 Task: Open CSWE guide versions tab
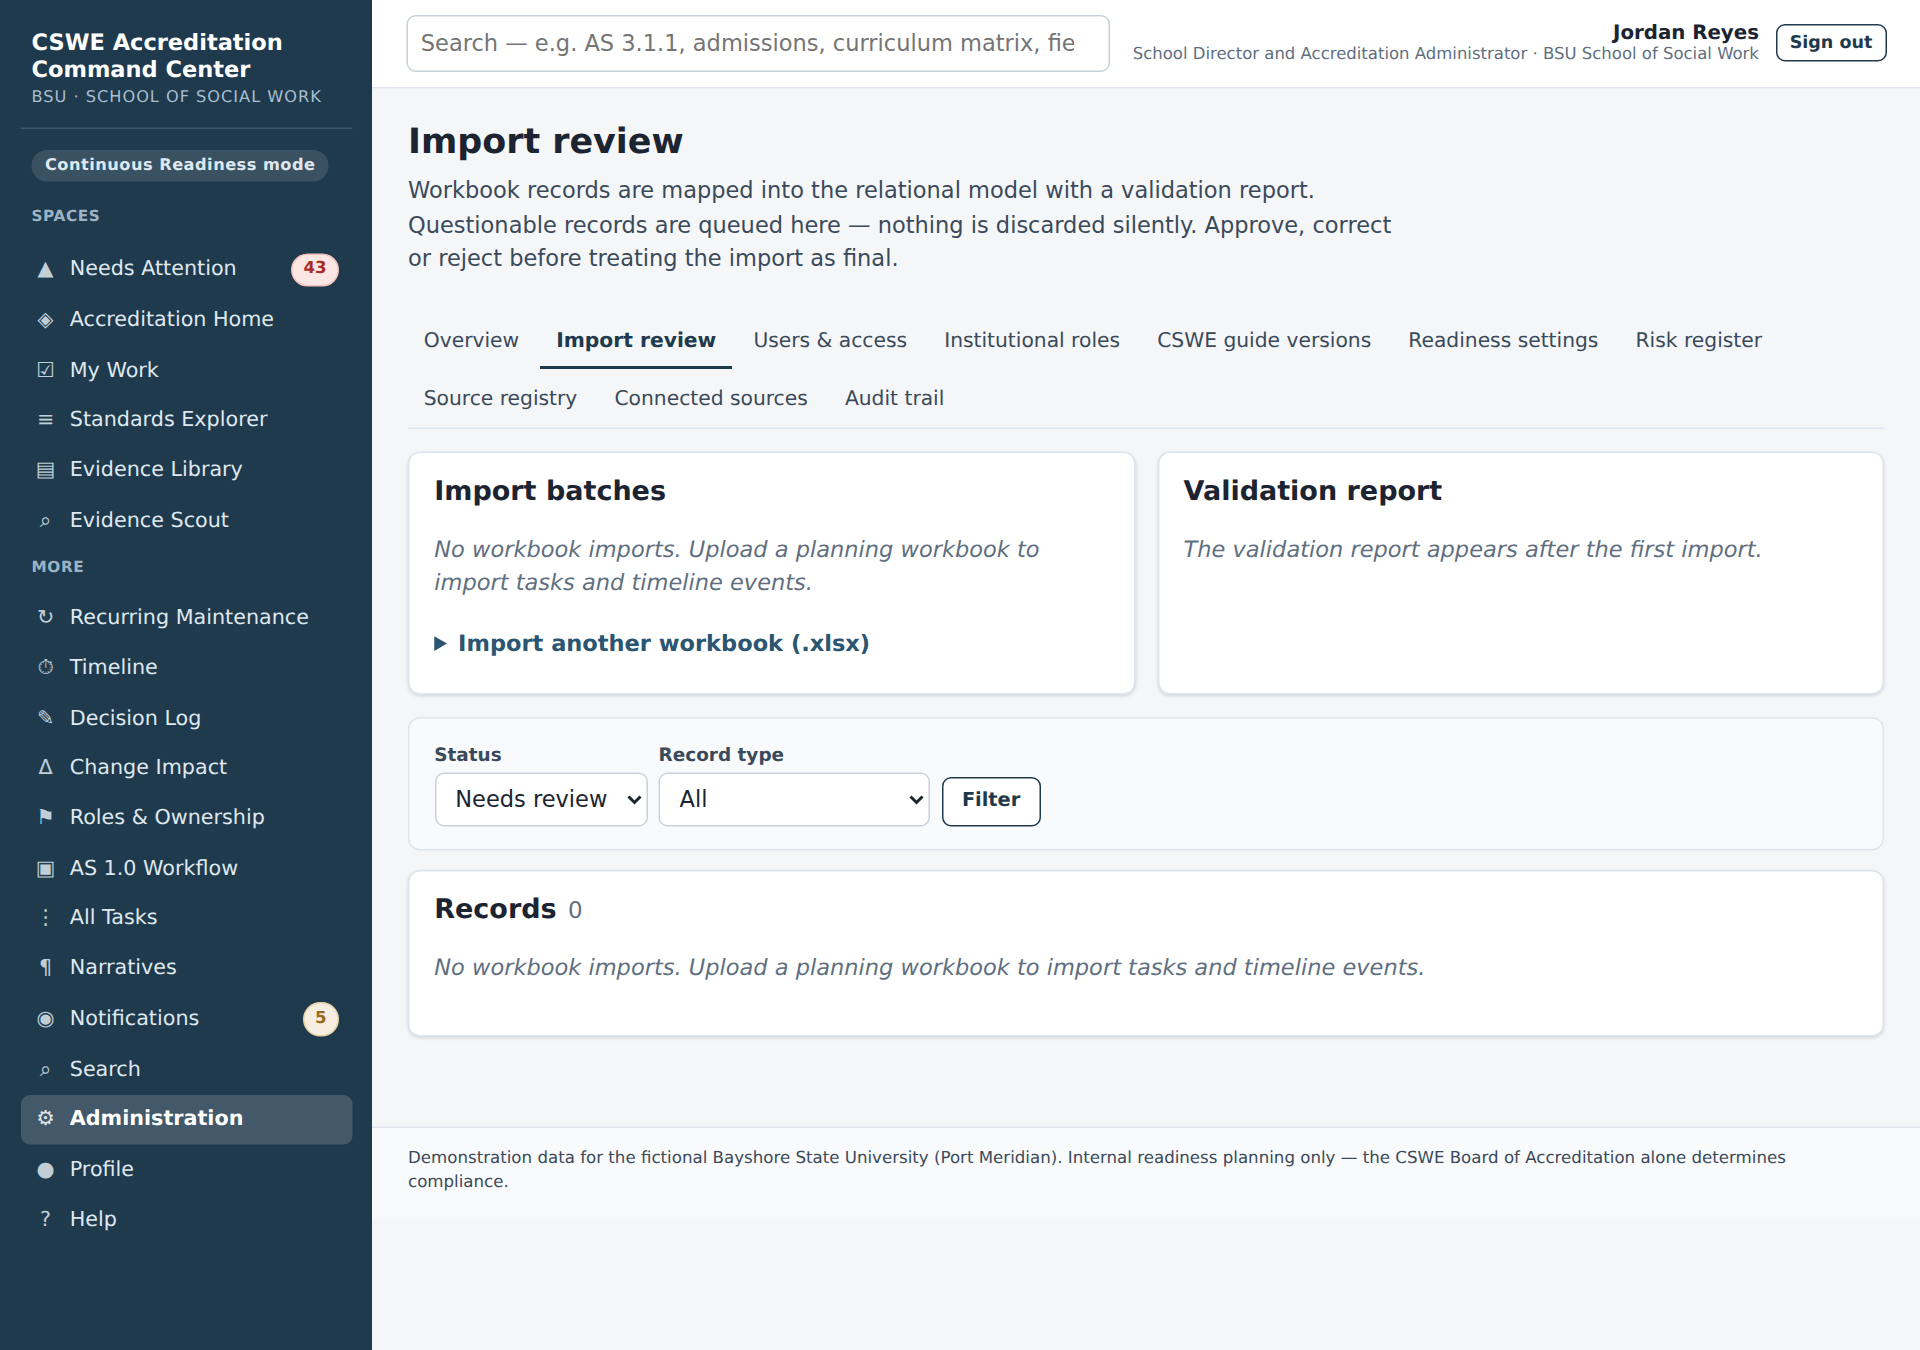point(1264,341)
